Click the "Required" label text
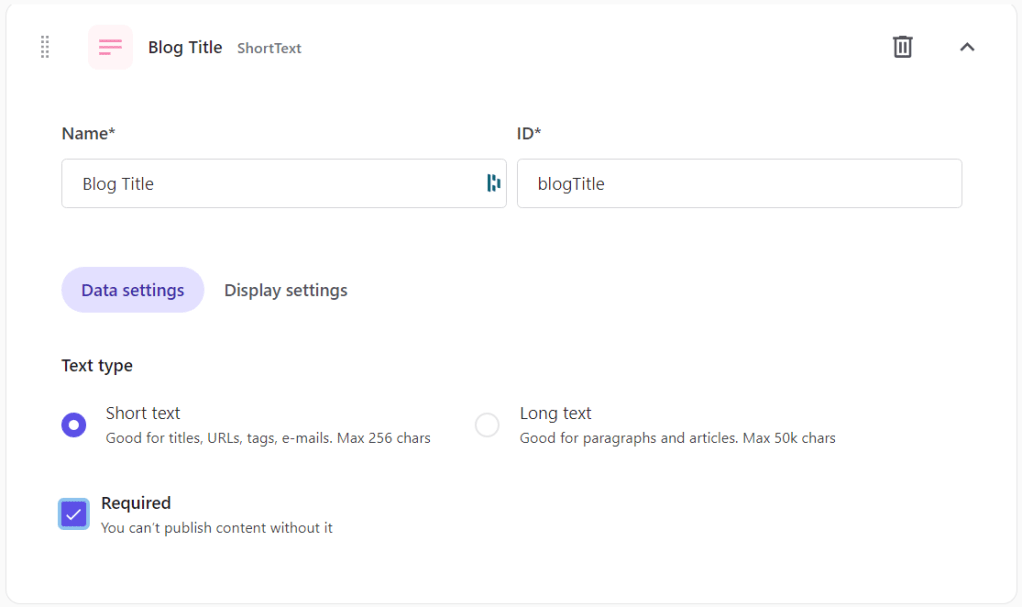This screenshot has height=607, width=1022. [x=136, y=503]
